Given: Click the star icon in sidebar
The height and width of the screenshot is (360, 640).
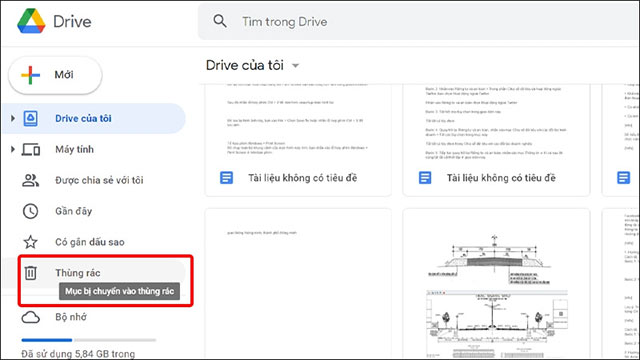Looking at the screenshot, I should click(31, 242).
